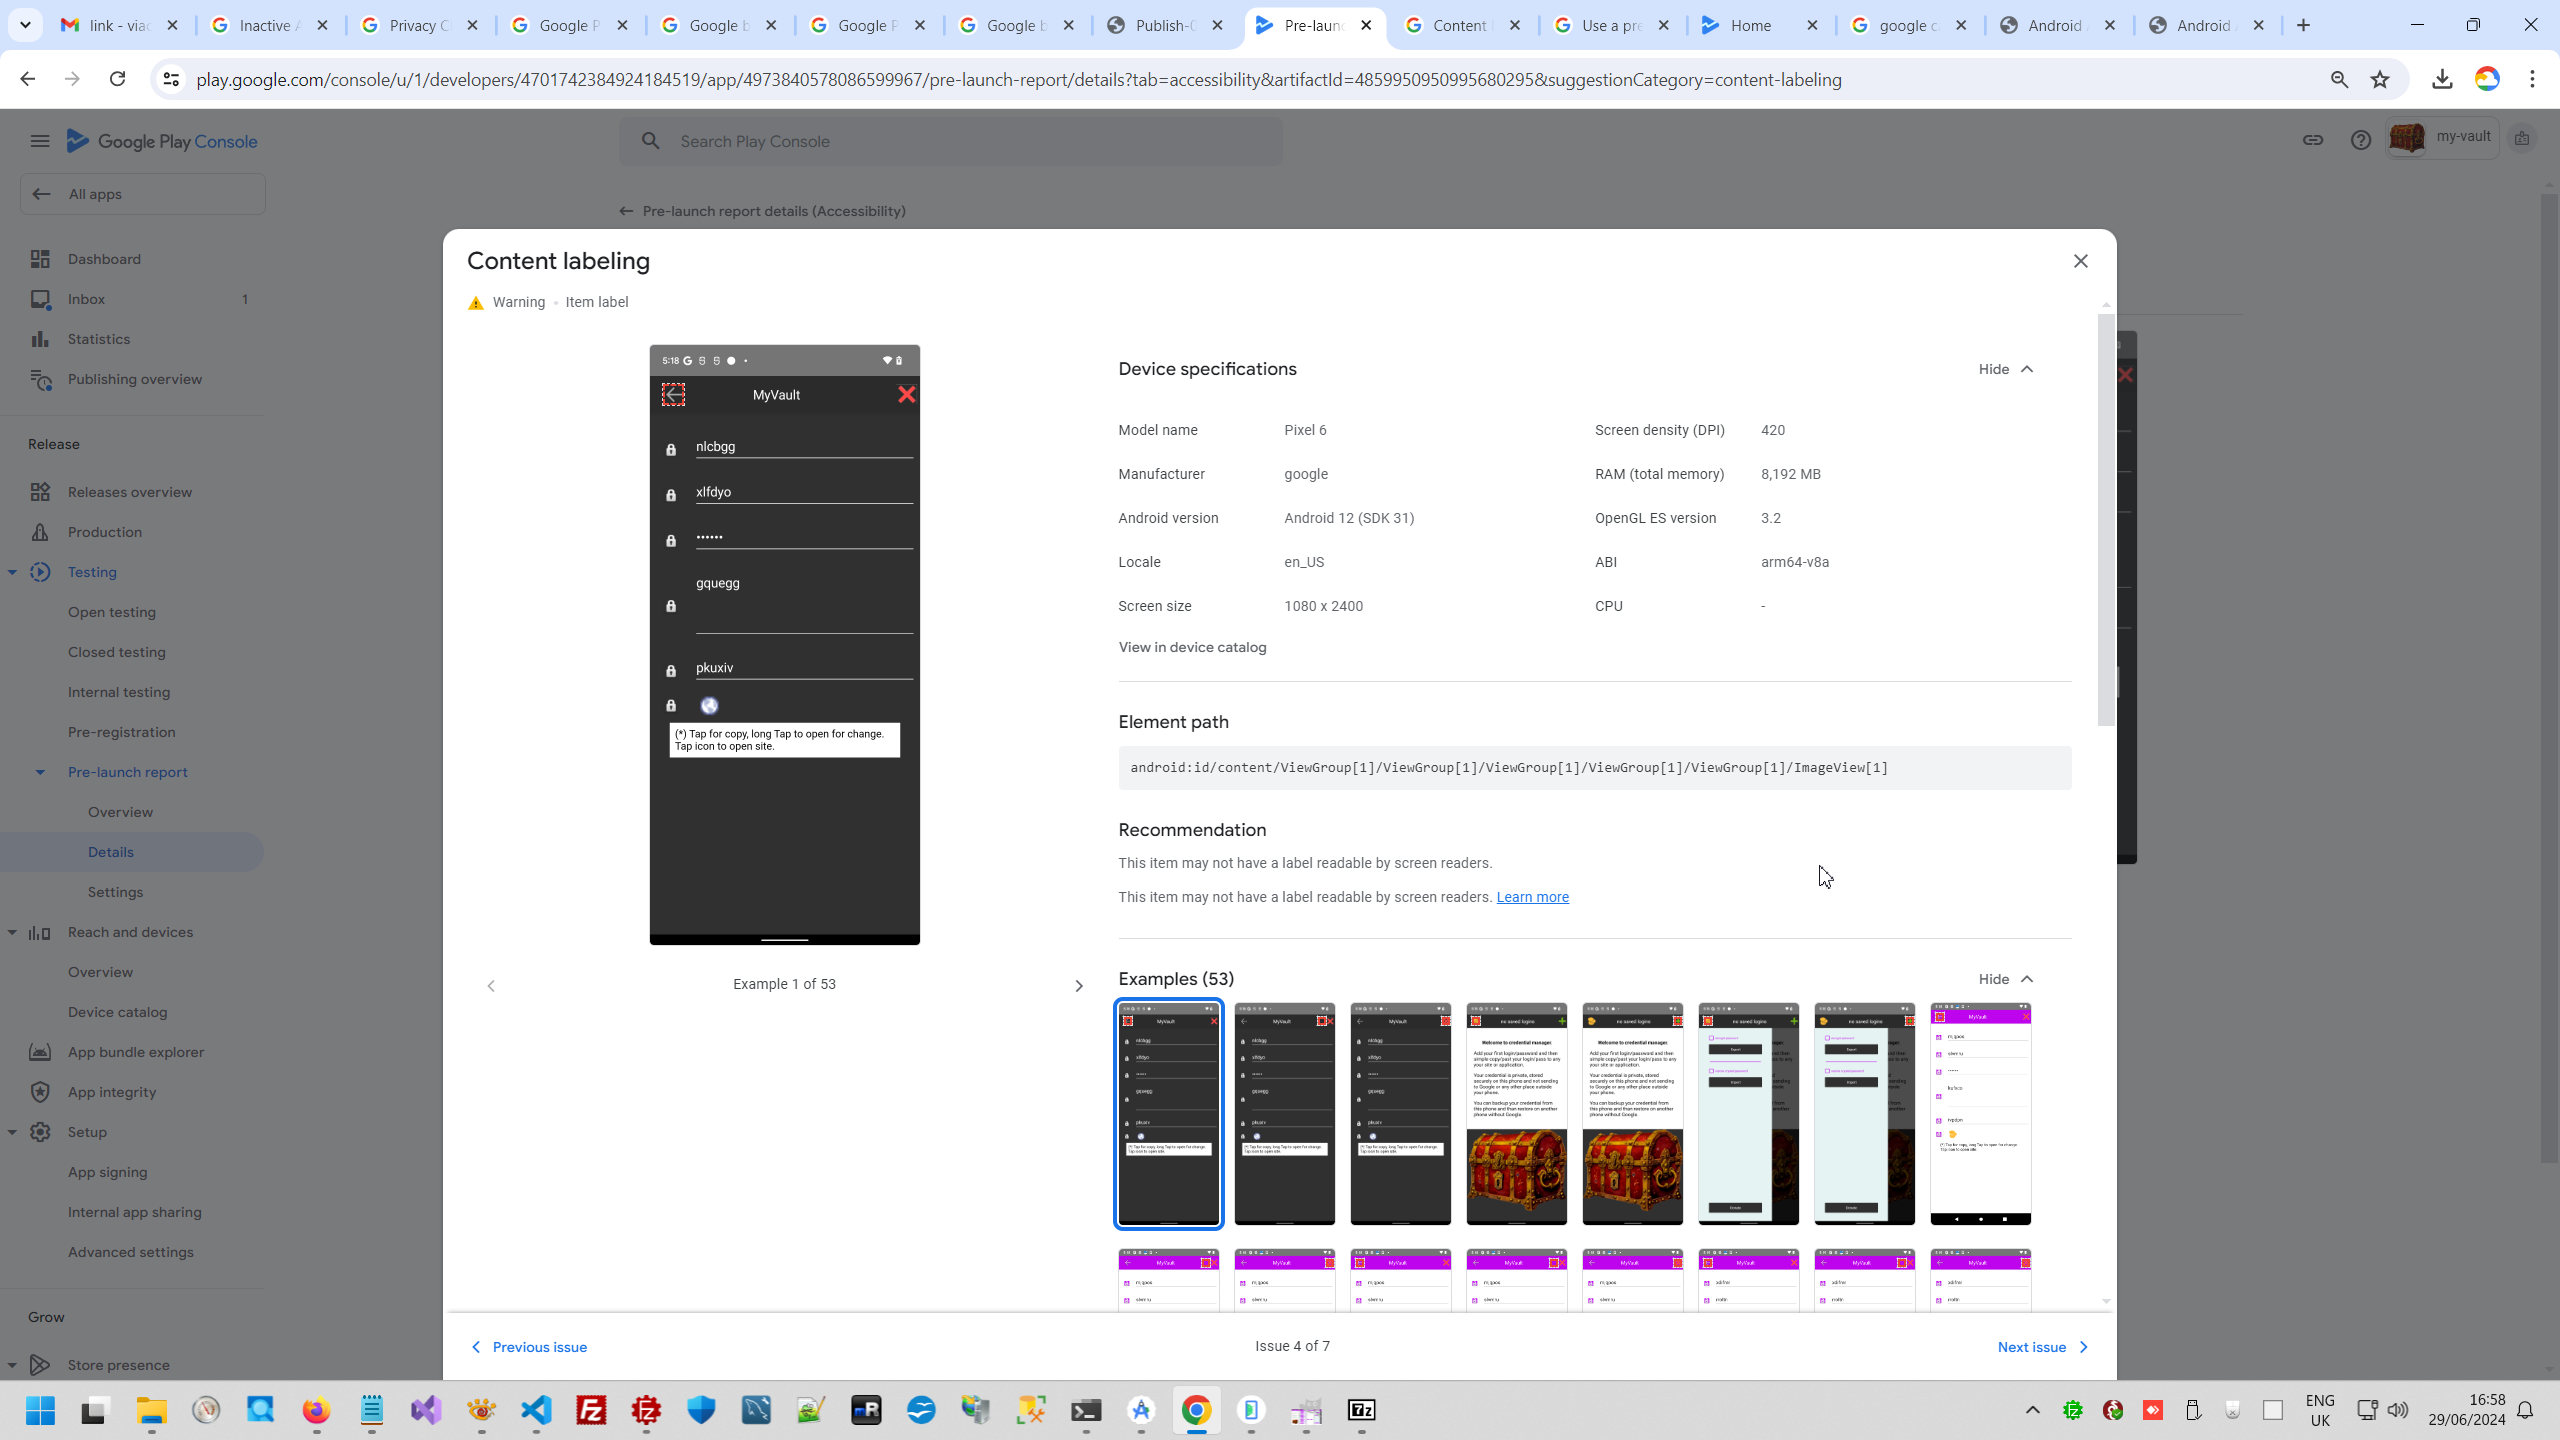
Task: Open Publishing overview in sidebar
Action: click(135, 379)
